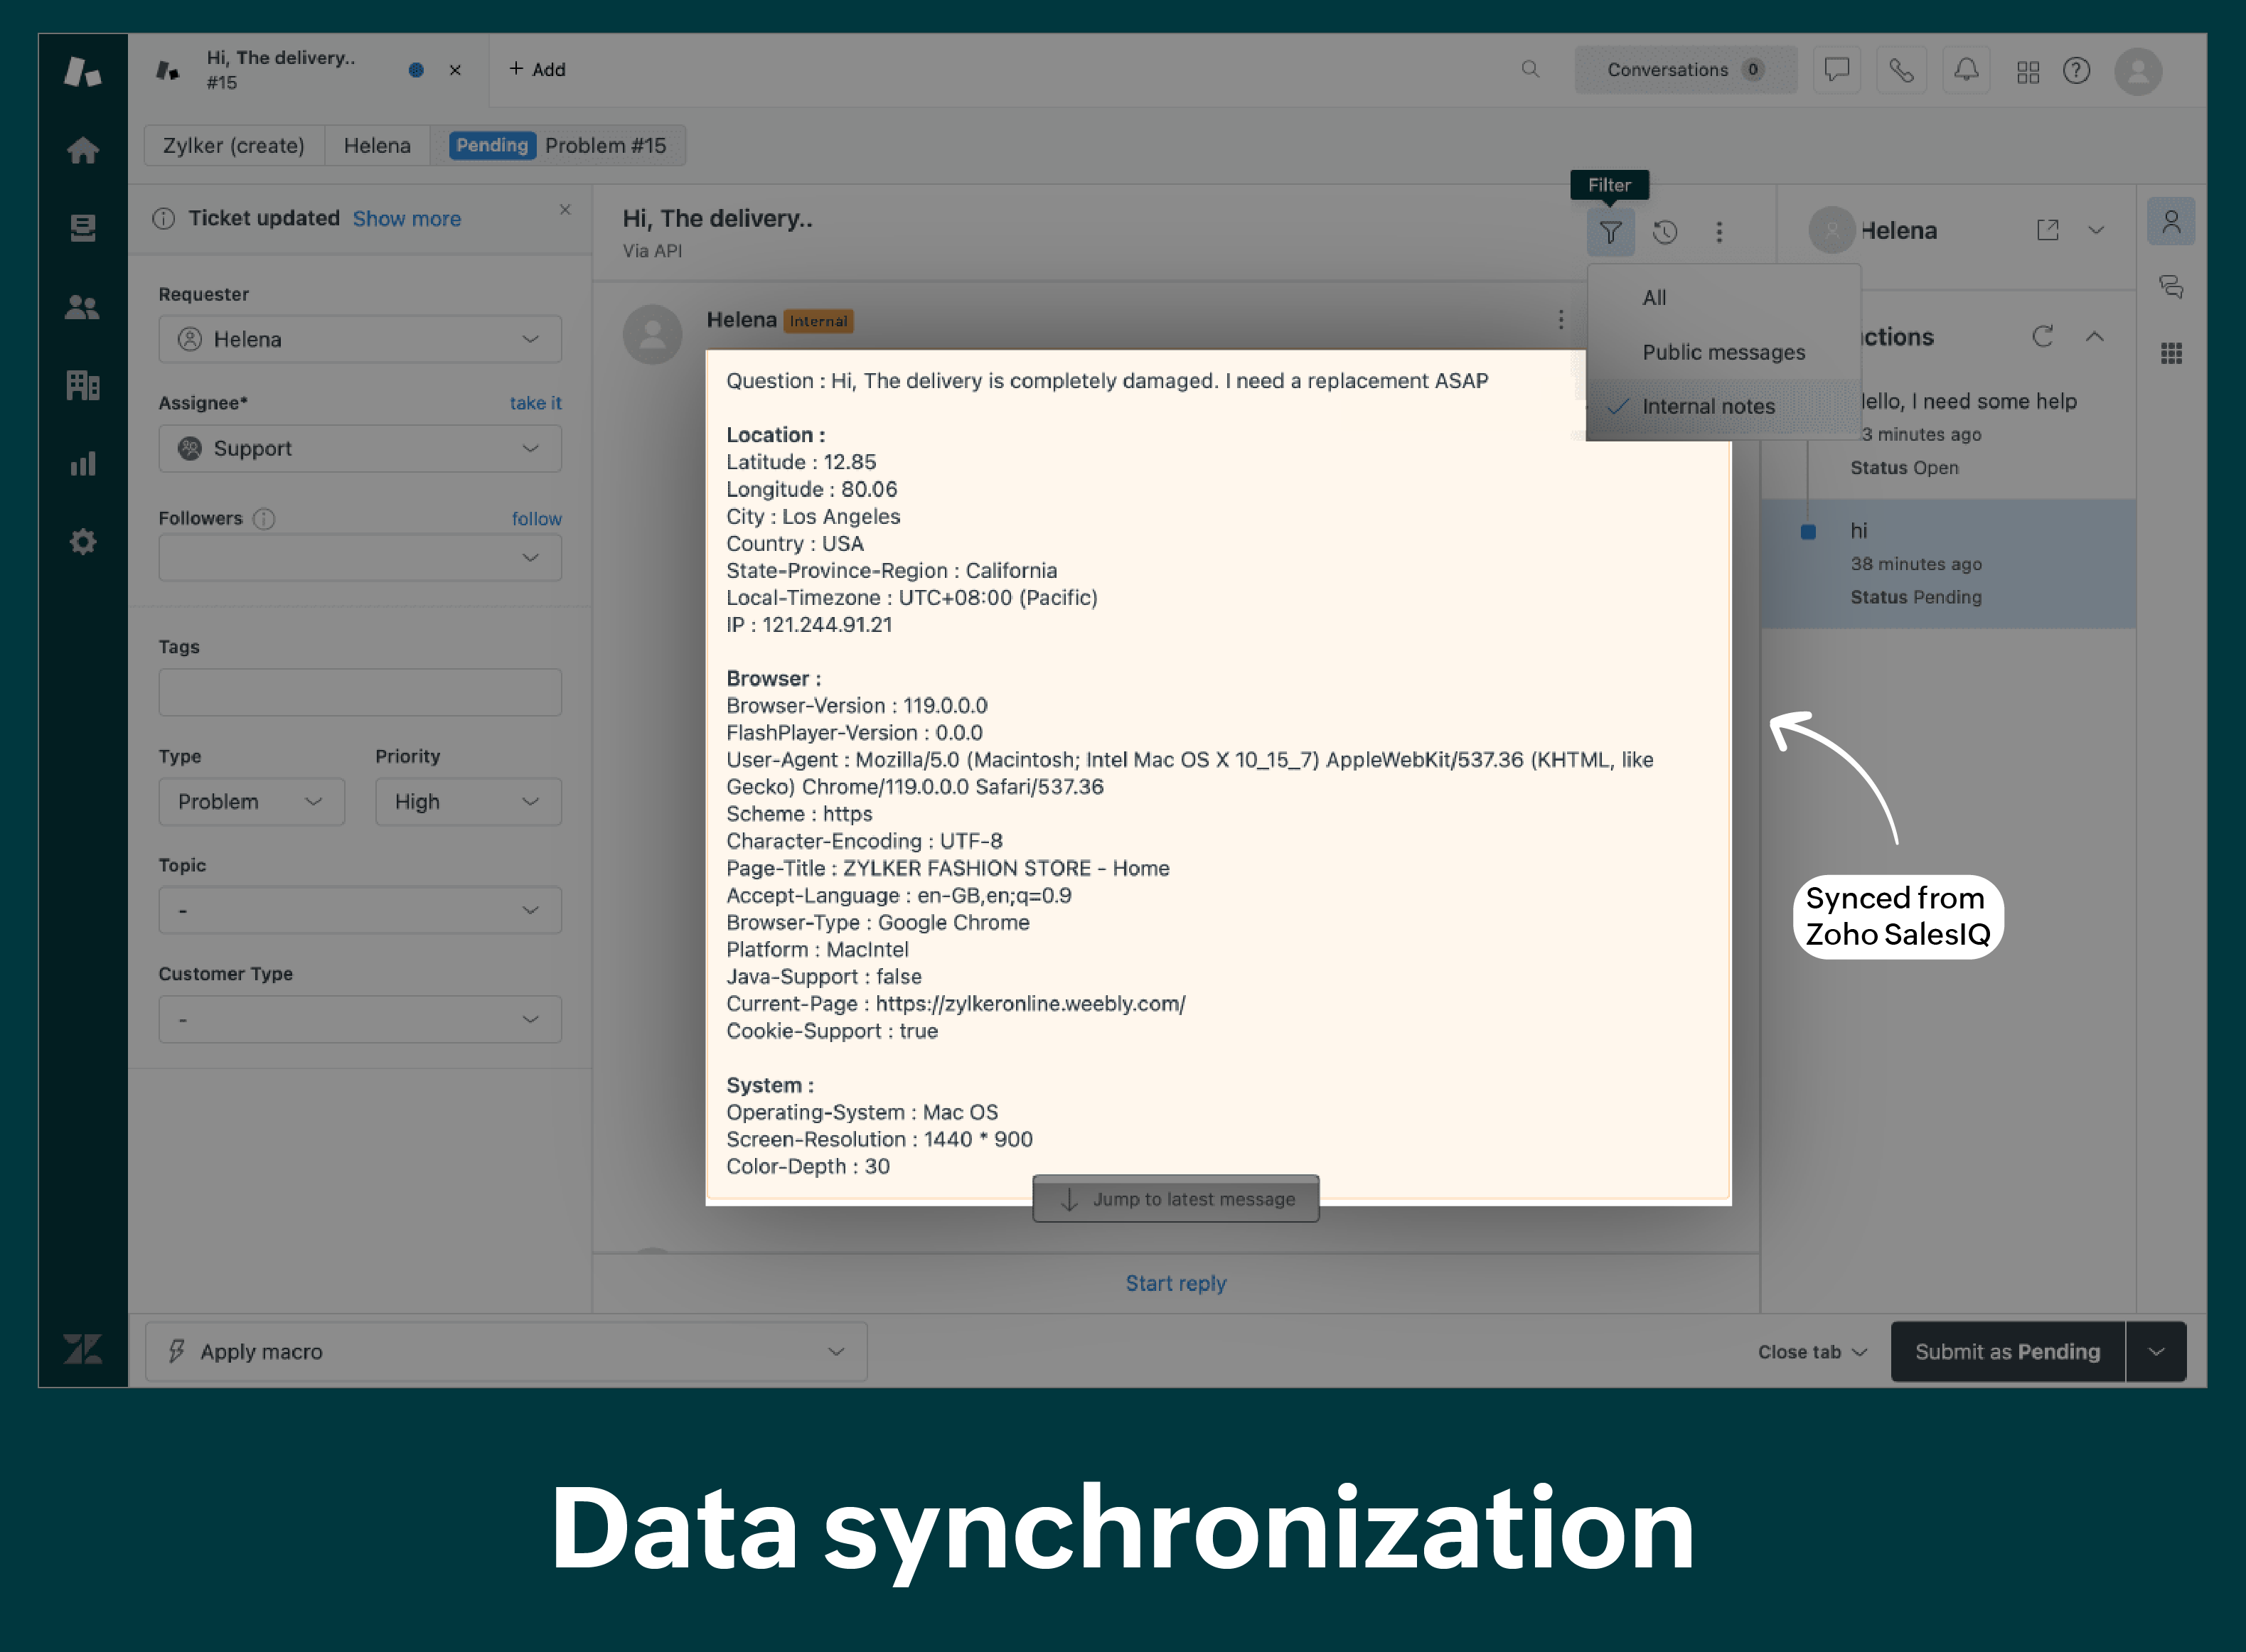Open the notifications bell icon
This screenshot has width=2246, height=1652.
(x=1966, y=70)
